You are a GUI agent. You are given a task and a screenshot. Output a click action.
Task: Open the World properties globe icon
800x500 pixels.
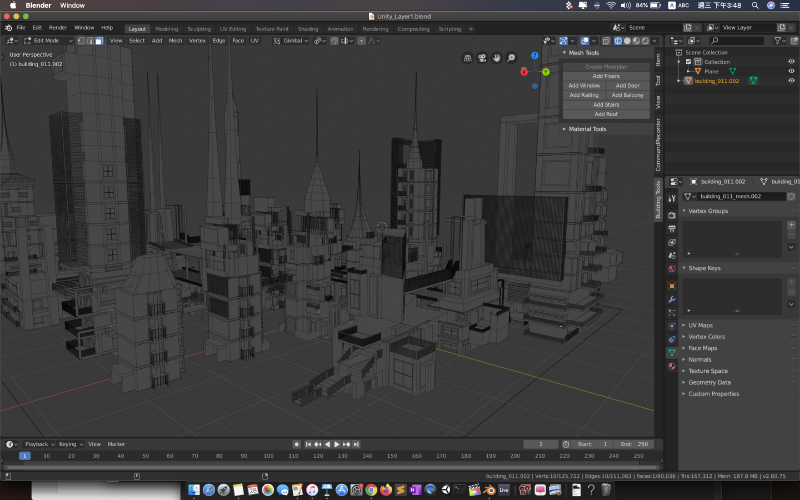point(671,269)
